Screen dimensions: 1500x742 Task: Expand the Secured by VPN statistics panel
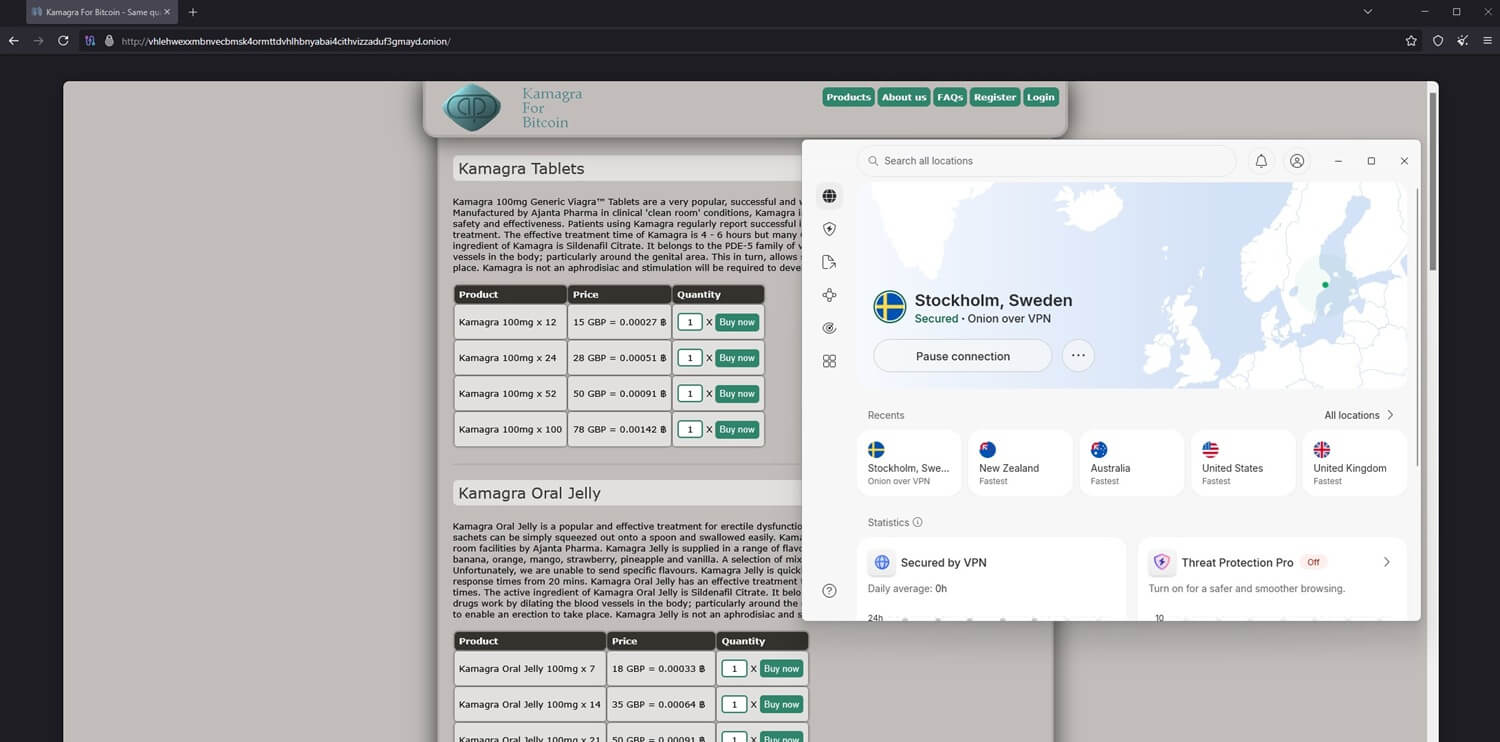coord(992,562)
